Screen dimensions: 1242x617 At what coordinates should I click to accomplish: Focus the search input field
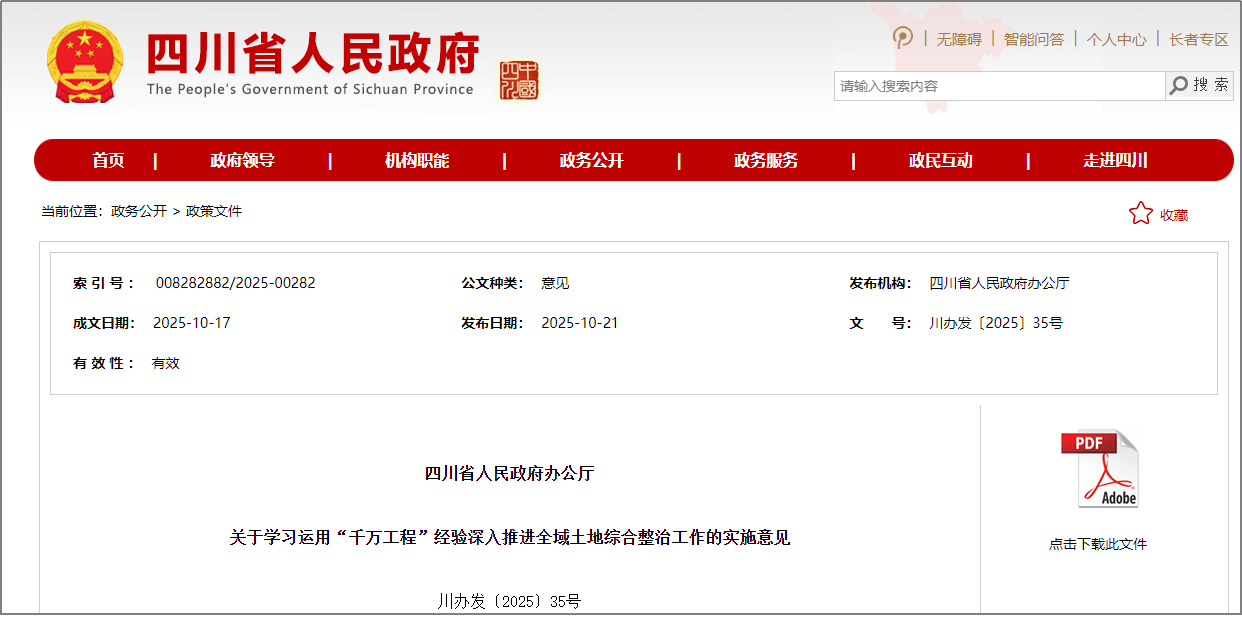998,86
